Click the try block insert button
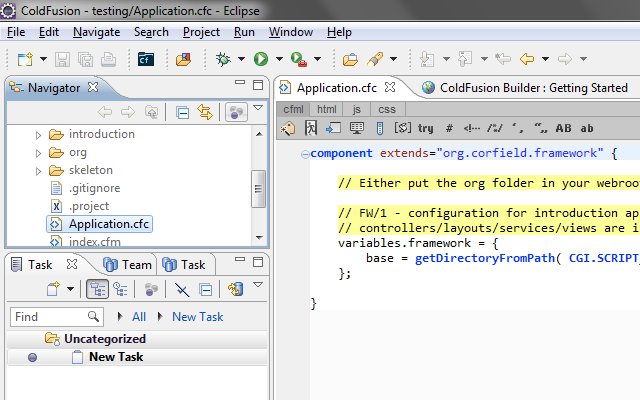Screen dimensions: 640x400 coord(425,129)
